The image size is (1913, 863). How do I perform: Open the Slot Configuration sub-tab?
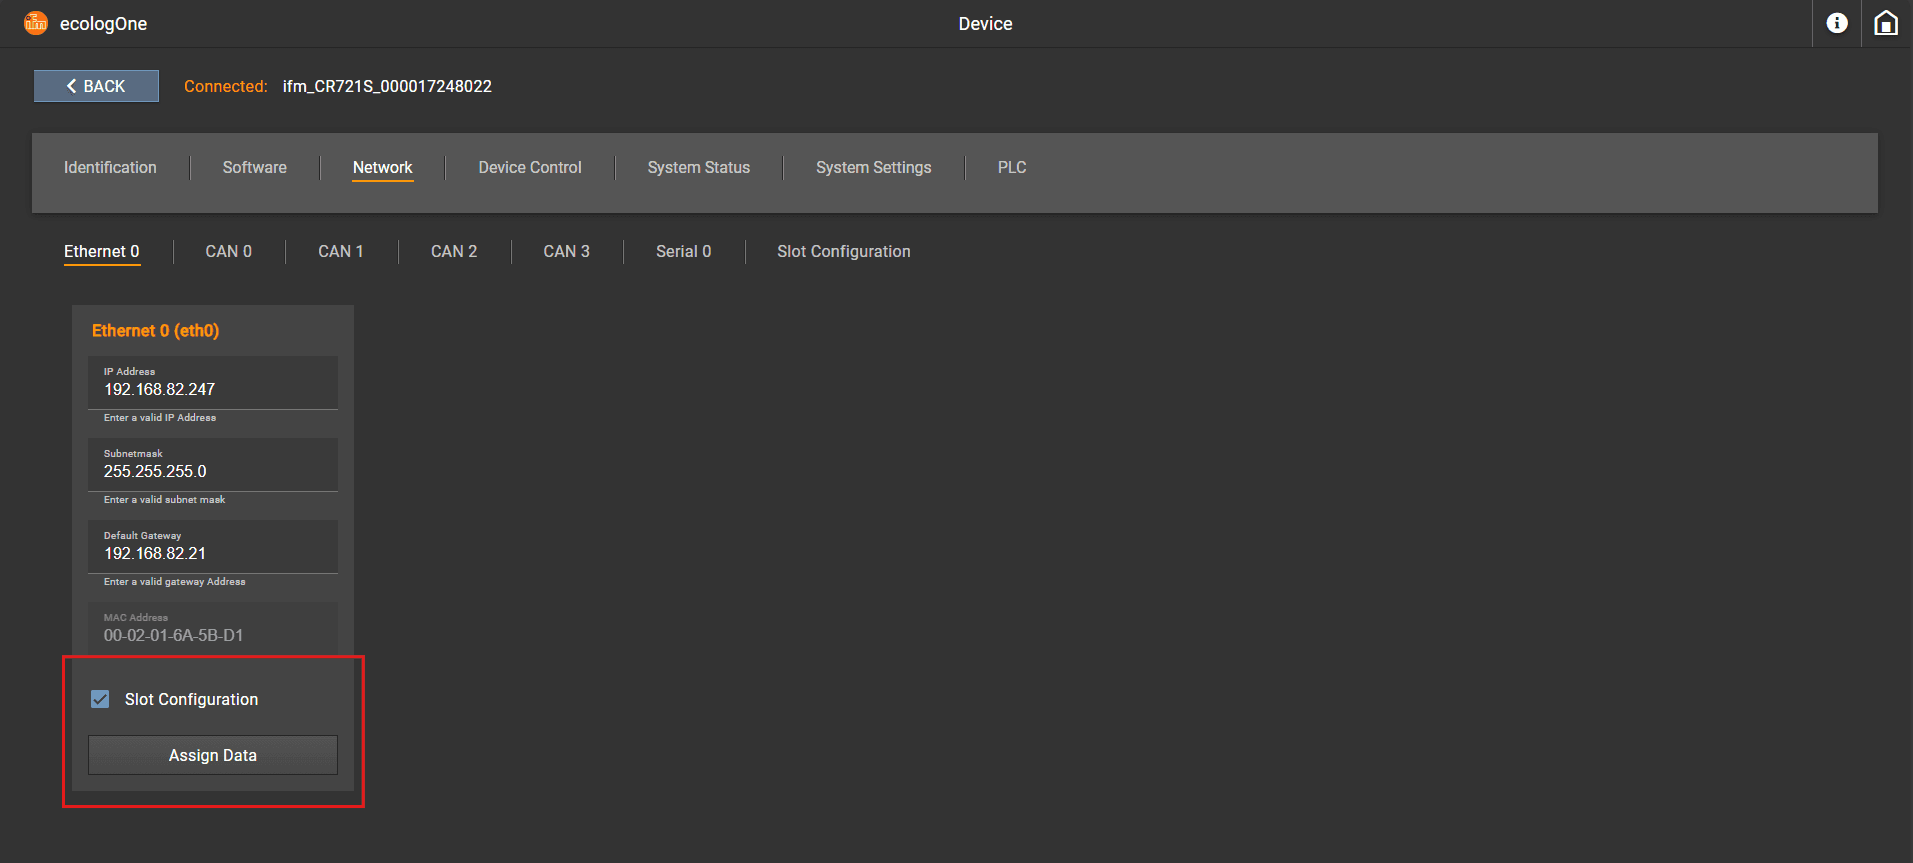click(x=843, y=252)
